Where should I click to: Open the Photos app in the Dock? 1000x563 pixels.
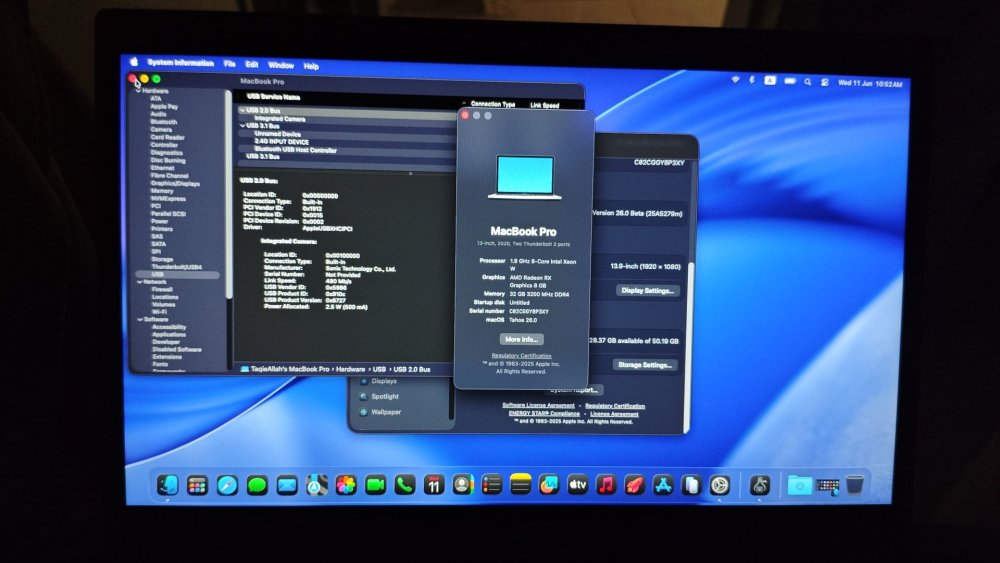[x=346, y=486]
